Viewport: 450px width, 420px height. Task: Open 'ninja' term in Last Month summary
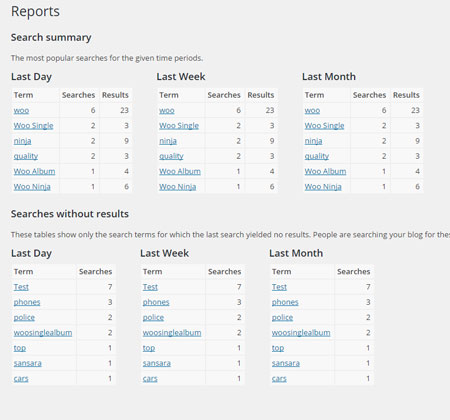313,141
